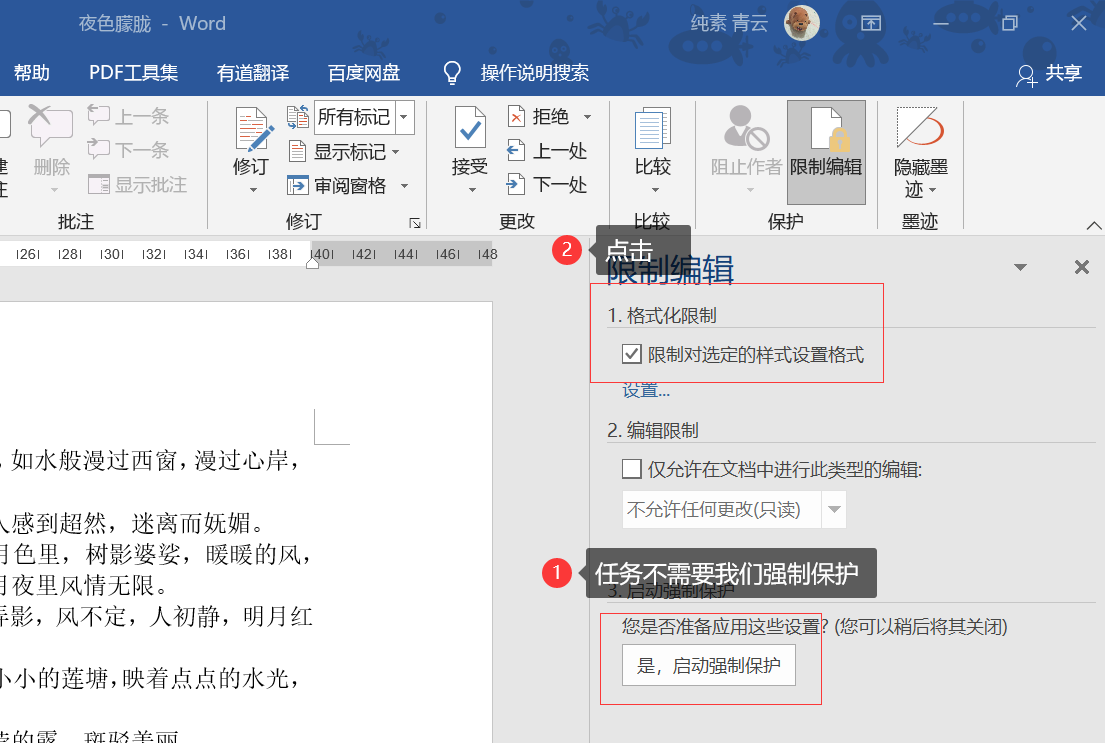Click the Share (共享) person icon
Screen dimensions: 1105x743
(x=1026, y=75)
